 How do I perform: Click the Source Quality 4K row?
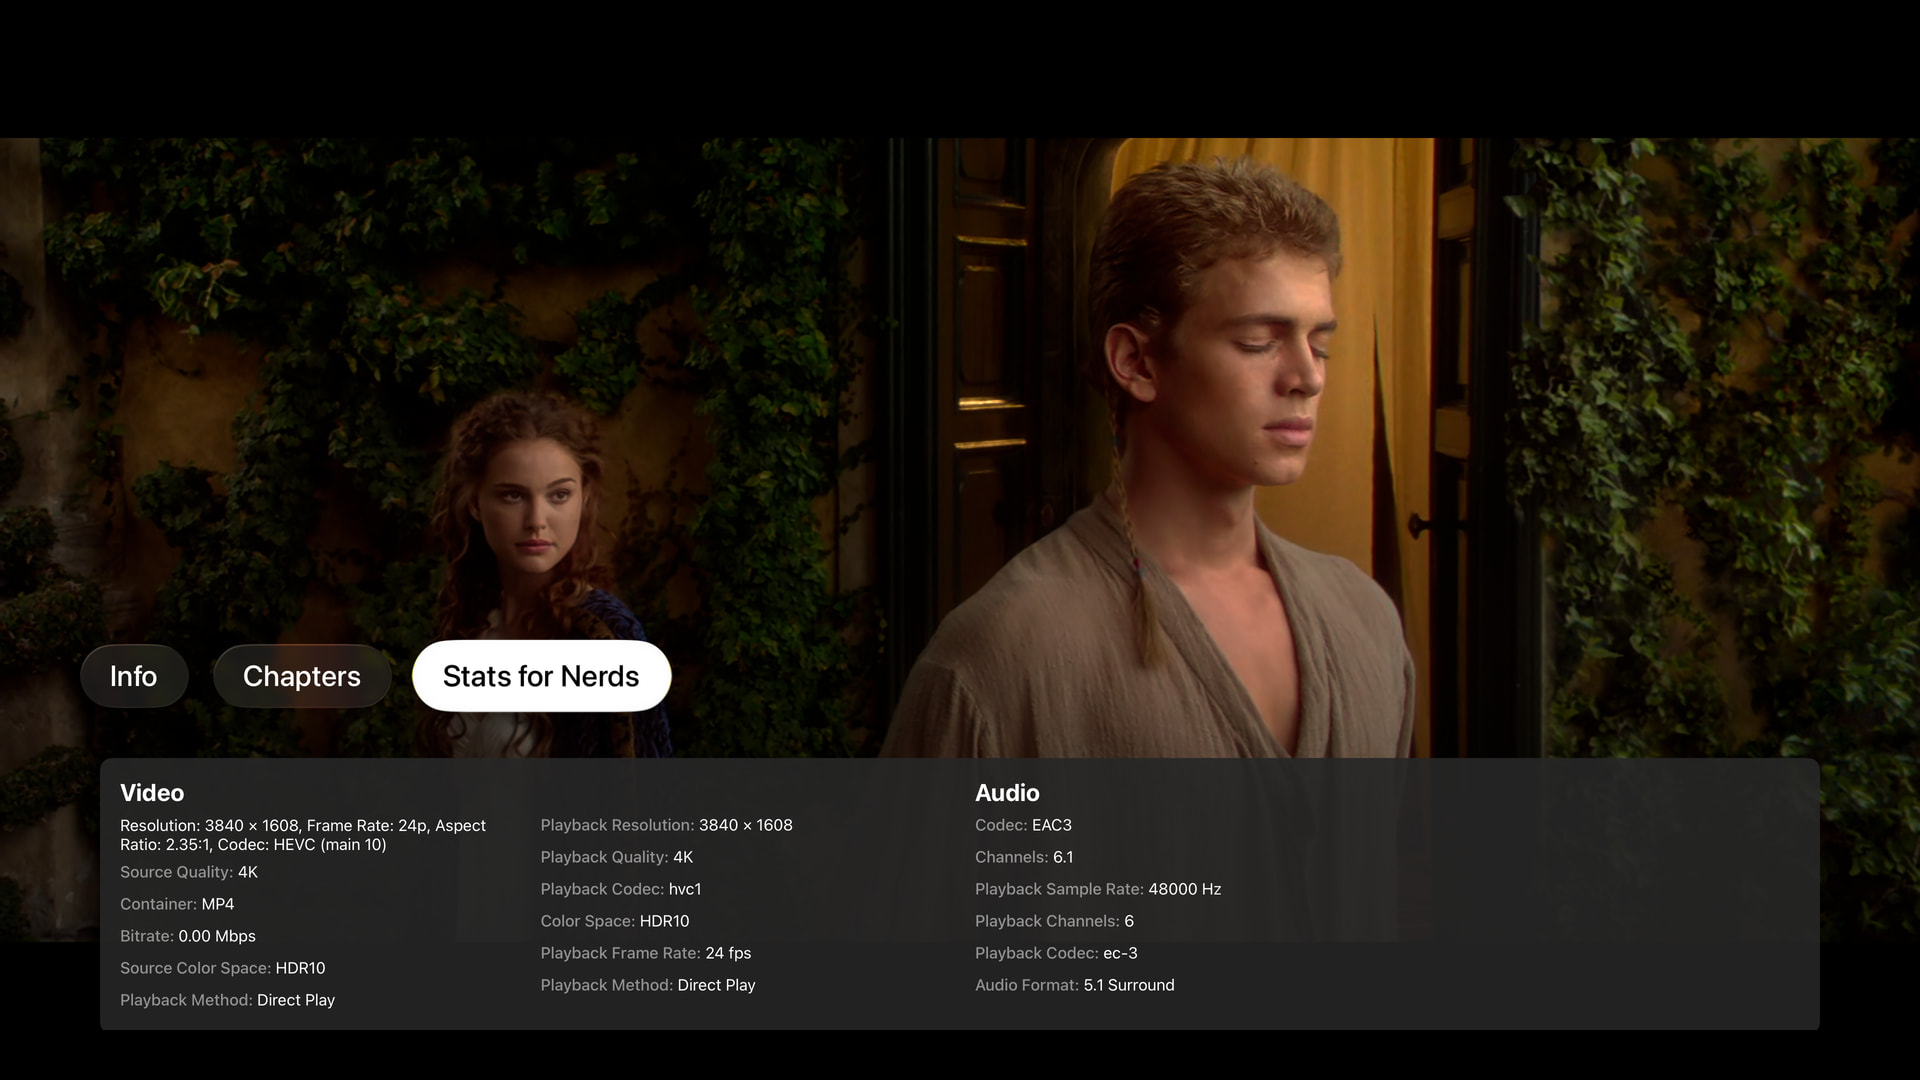(x=189, y=872)
